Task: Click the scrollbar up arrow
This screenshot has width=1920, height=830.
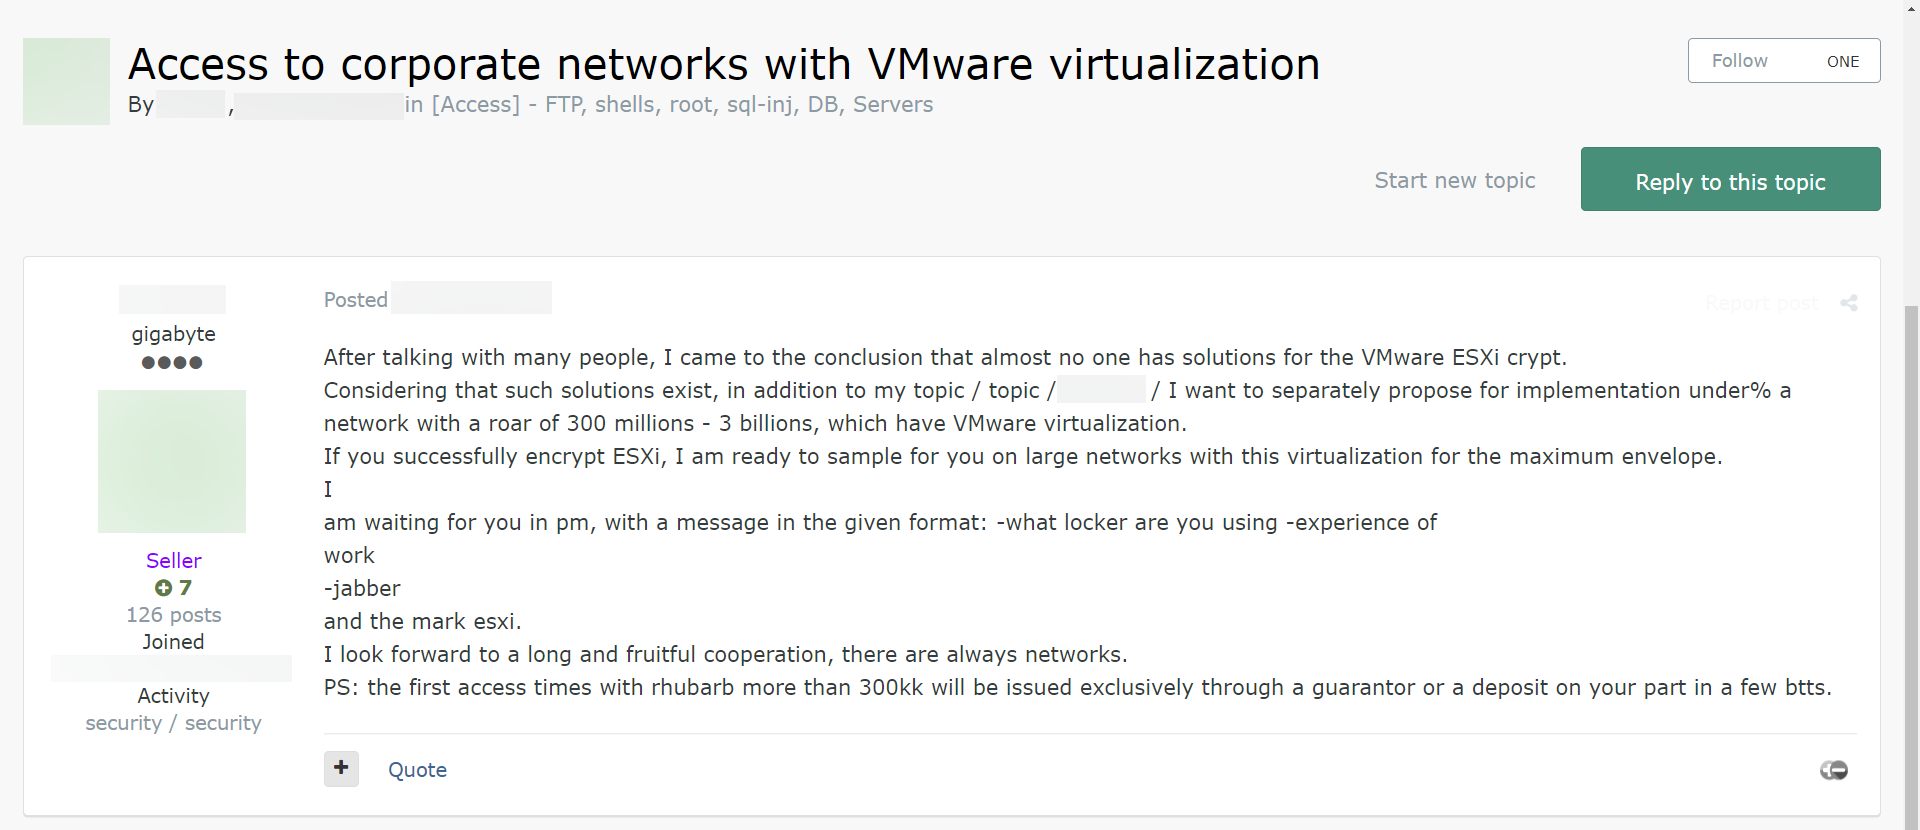Action: (1911, 8)
